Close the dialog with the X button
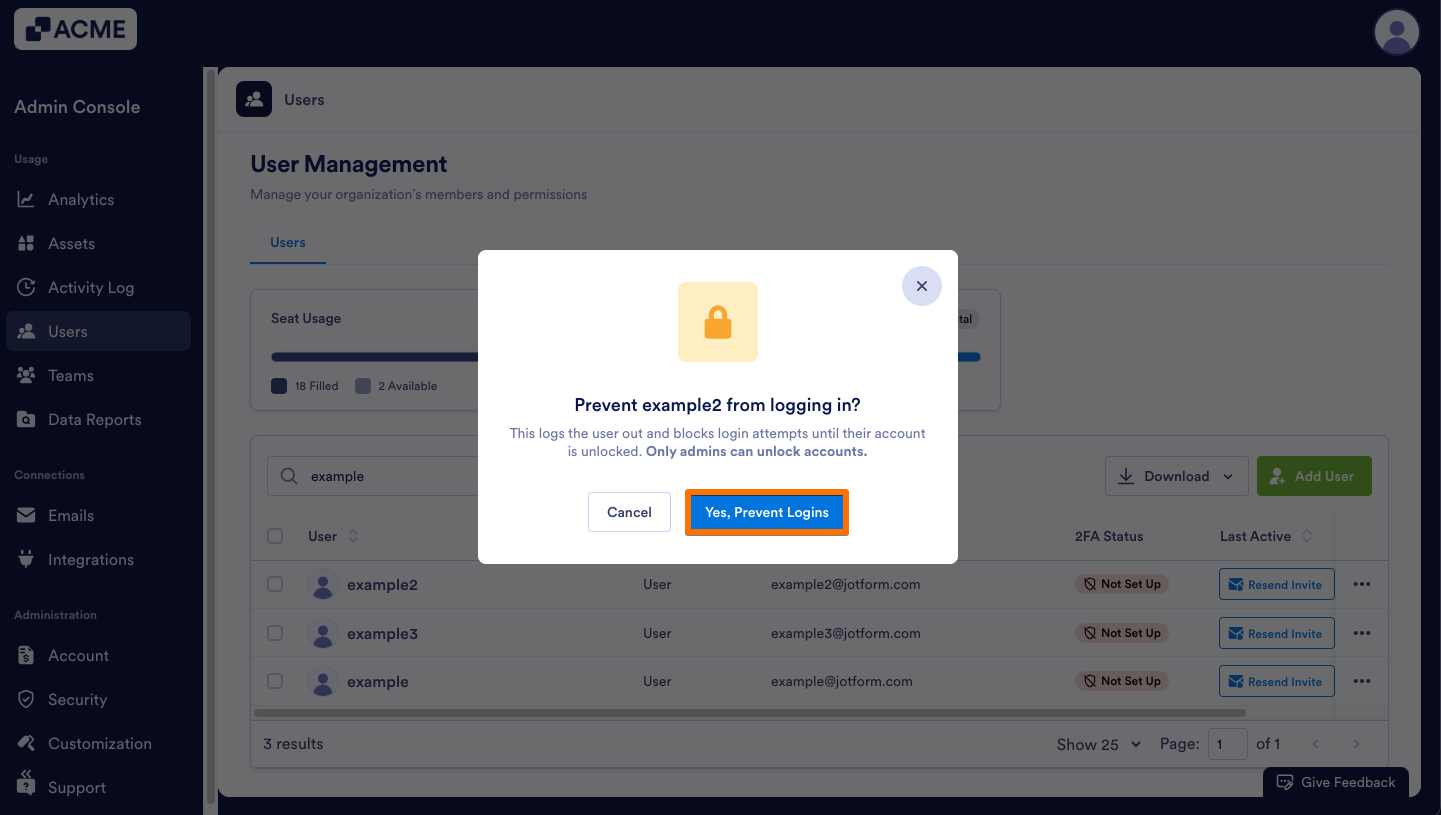Screen dimensions: 1441x815 [922, 286]
